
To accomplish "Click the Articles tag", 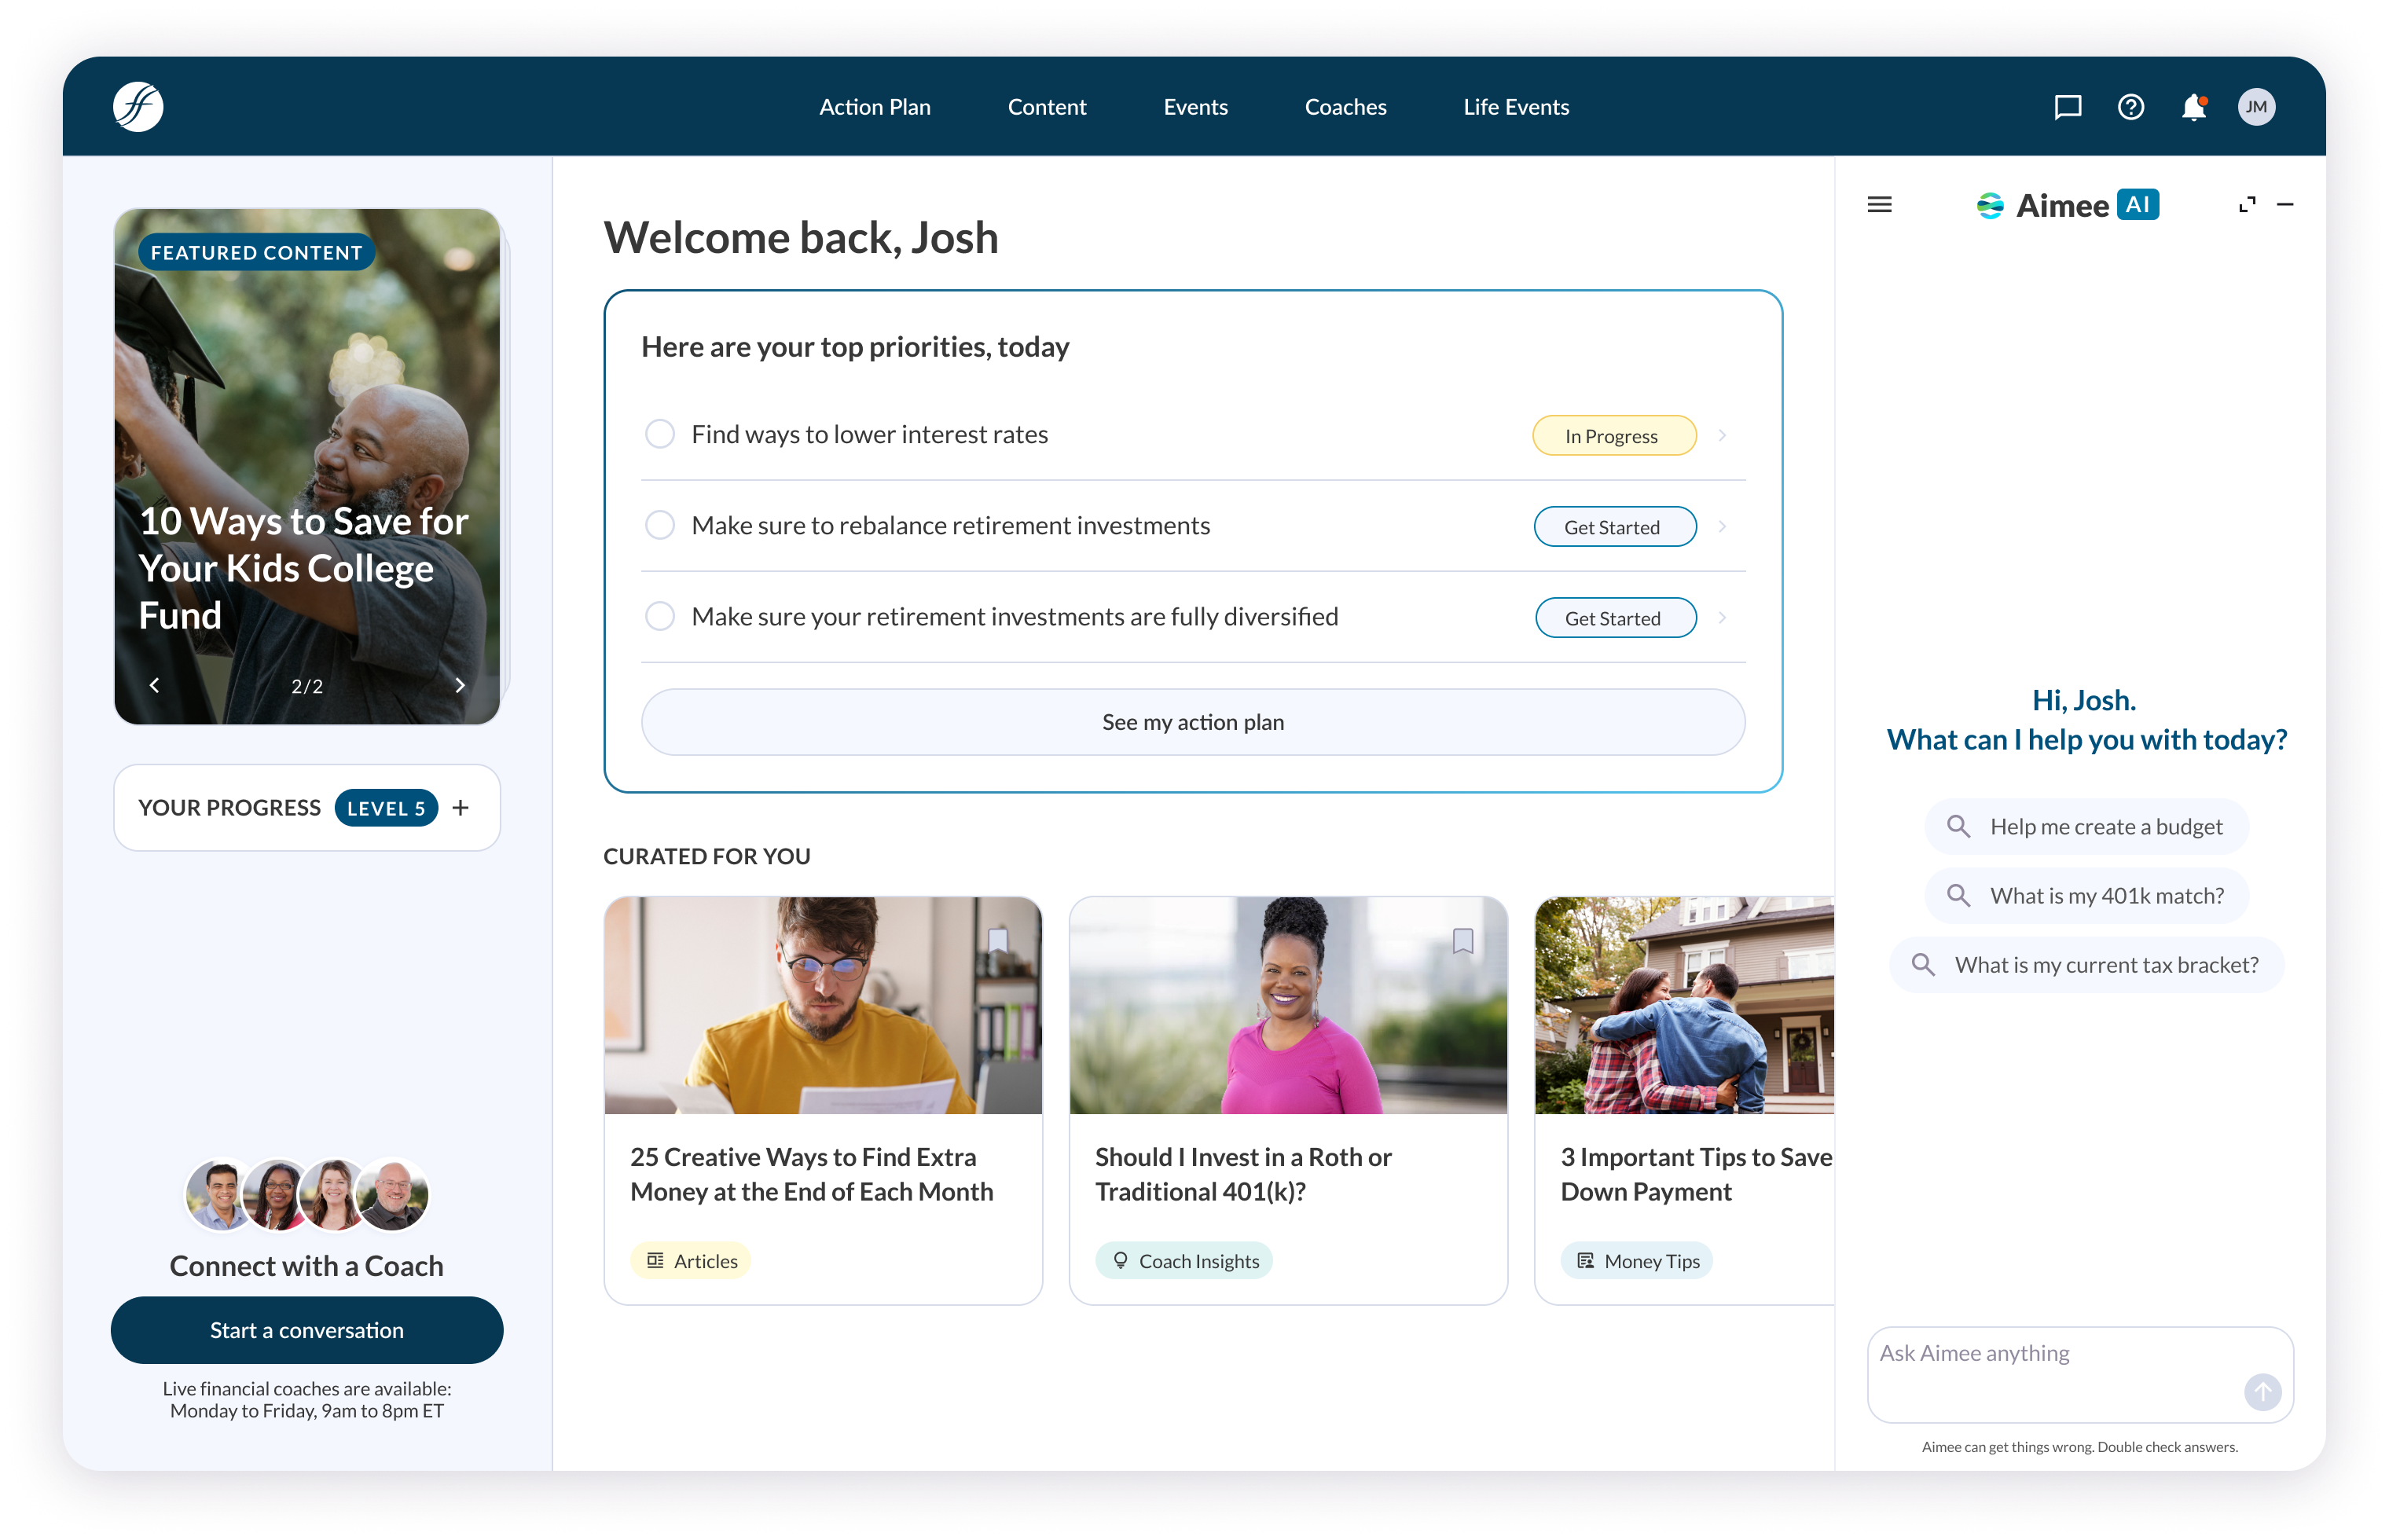I will point(691,1261).
